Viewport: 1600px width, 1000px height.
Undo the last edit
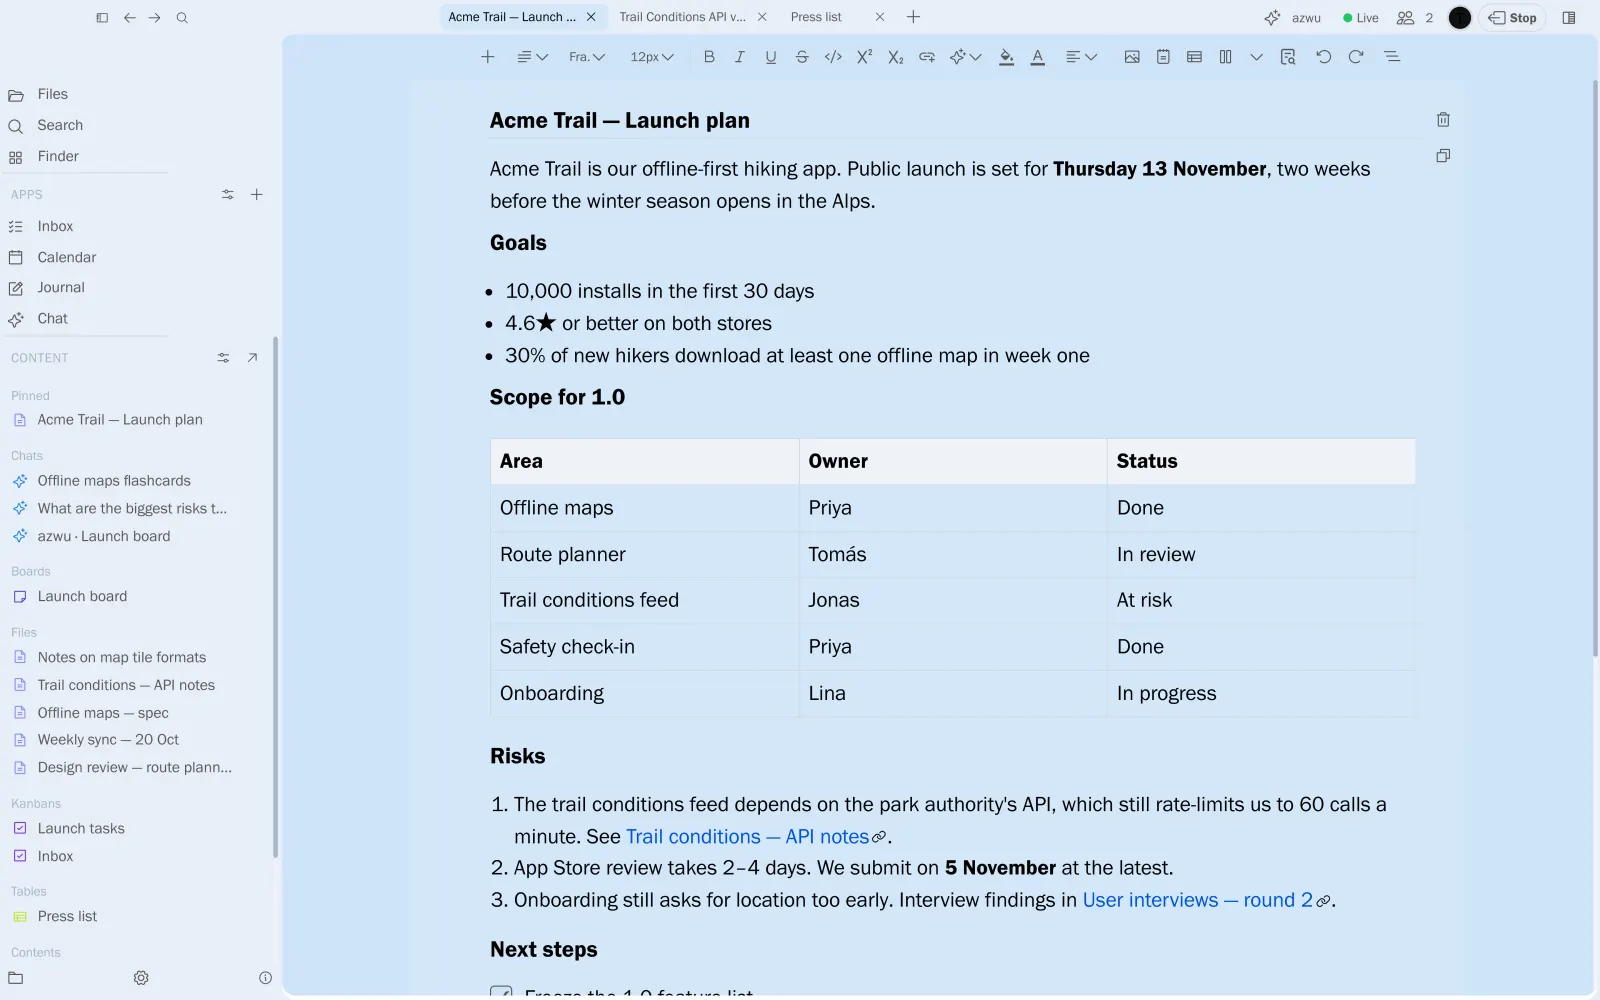pyautogui.click(x=1324, y=57)
